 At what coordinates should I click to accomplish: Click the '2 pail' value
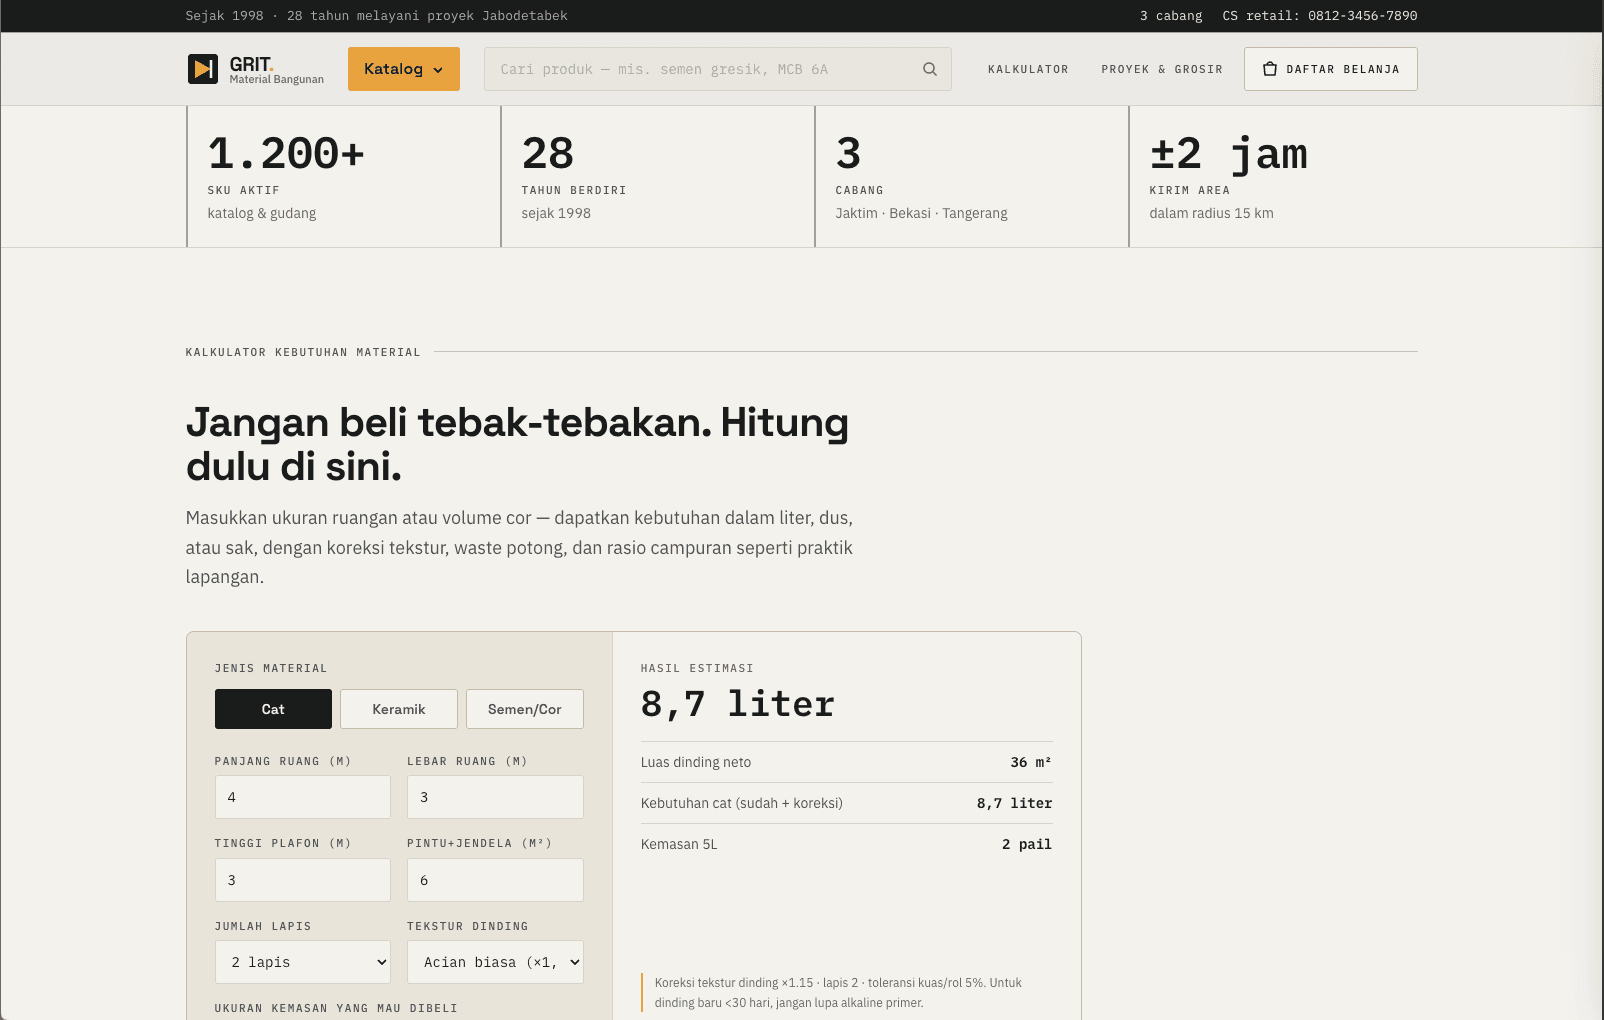click(x=1027, y=844)
